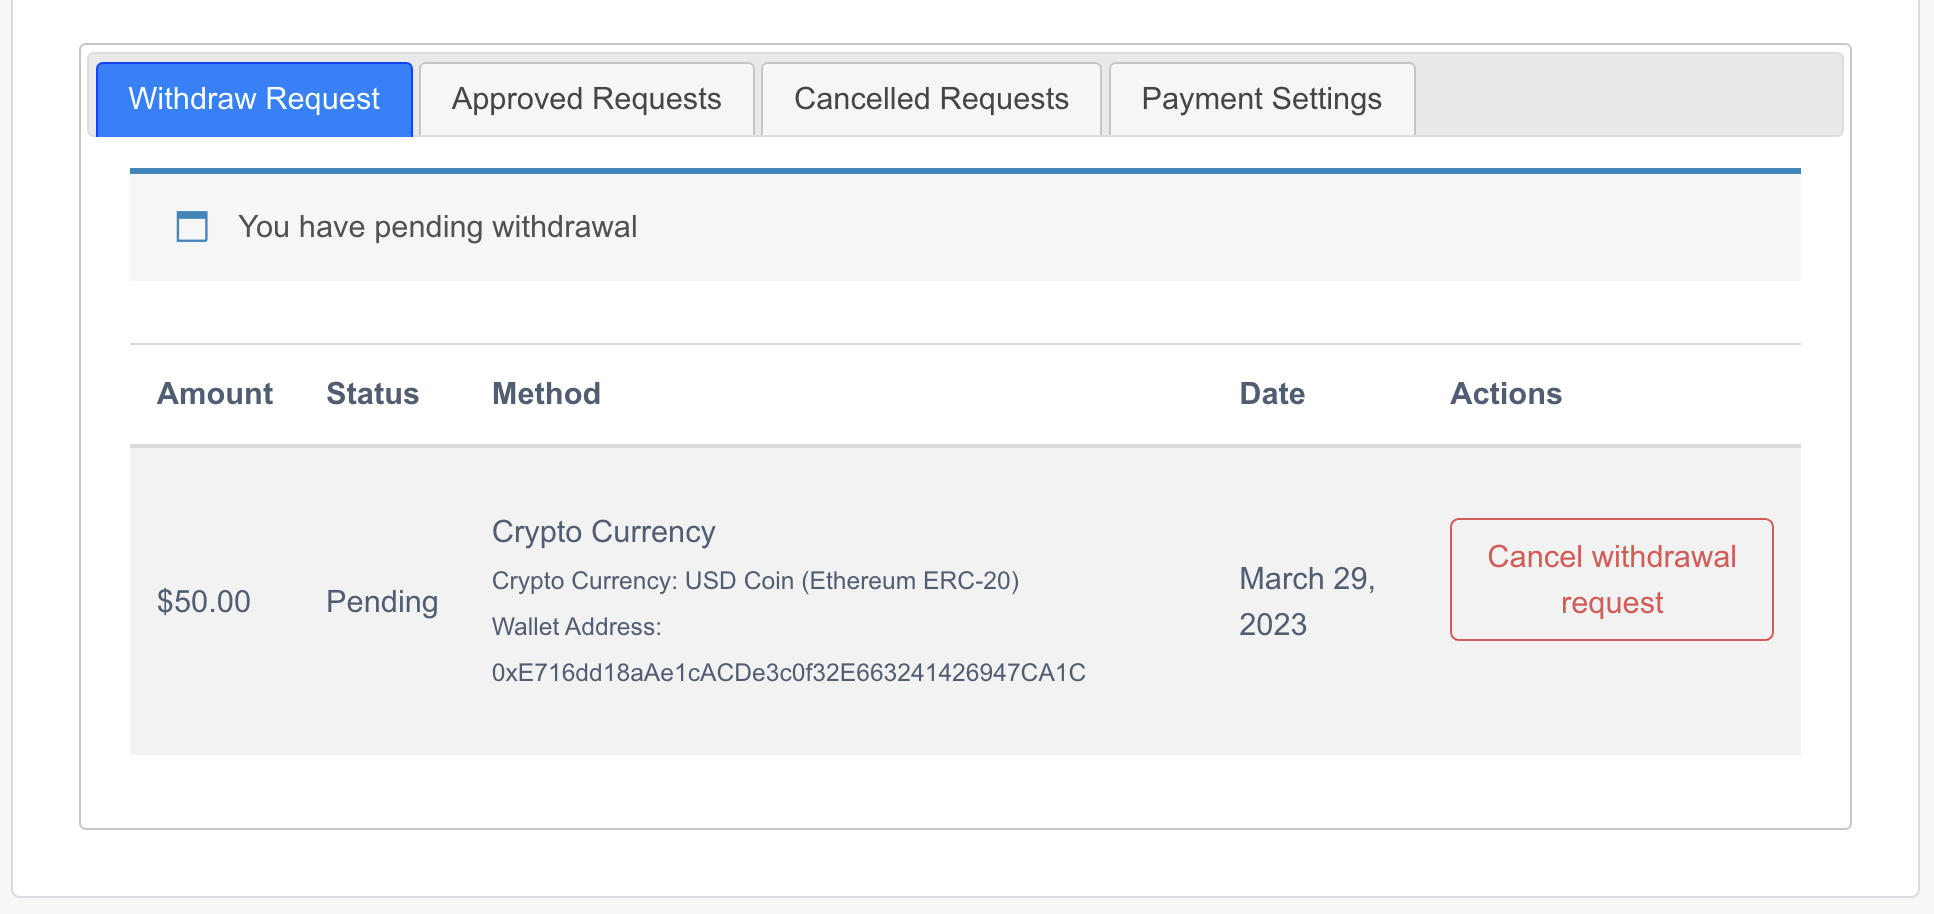Click the Amount column header
1934x914 pixels.
tap(215, 394)
